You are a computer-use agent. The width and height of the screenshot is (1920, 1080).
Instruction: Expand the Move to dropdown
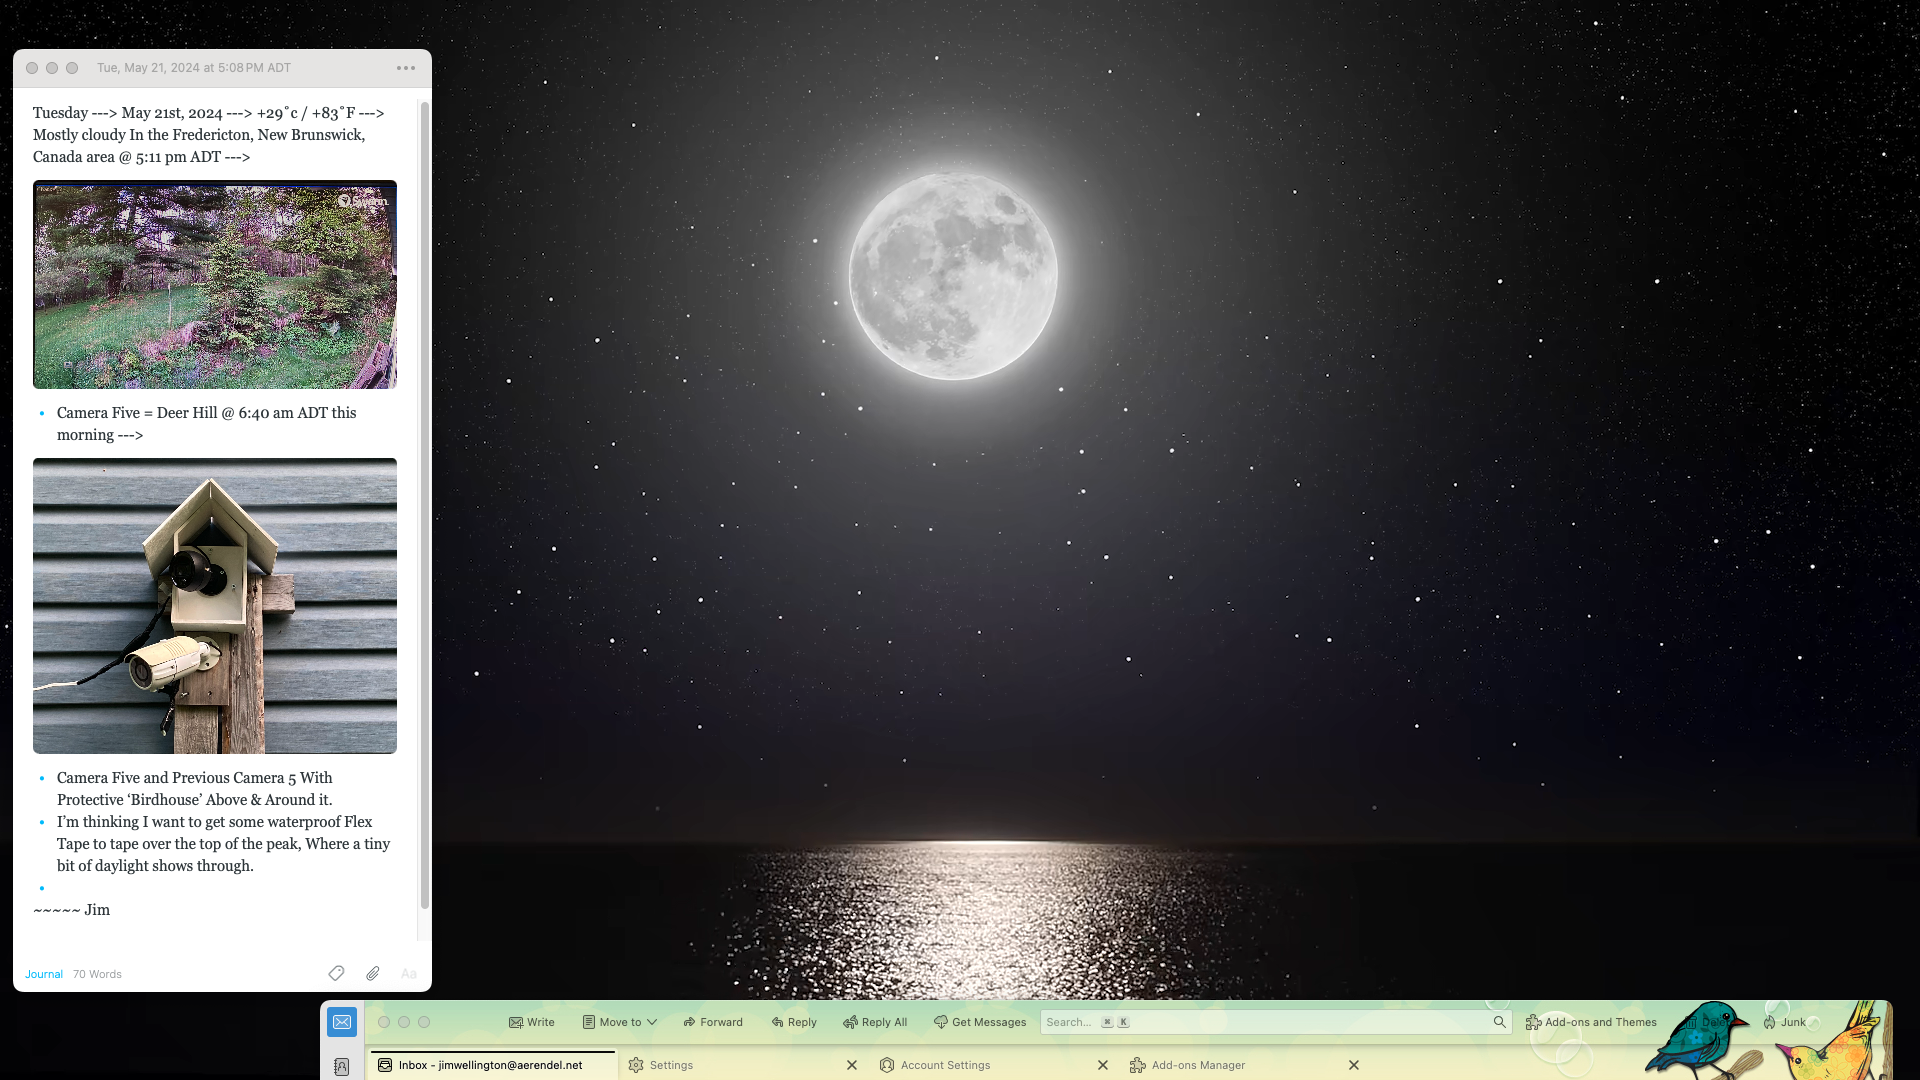[x=619, y=1022]
